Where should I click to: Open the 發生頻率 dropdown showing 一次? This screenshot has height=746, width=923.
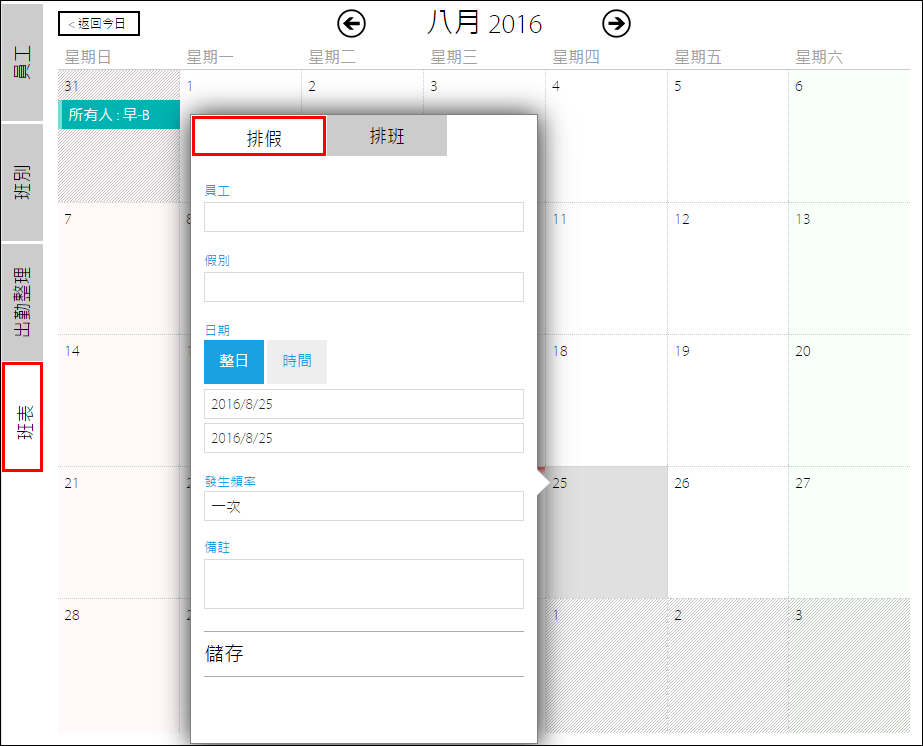(x=363, y=506)
